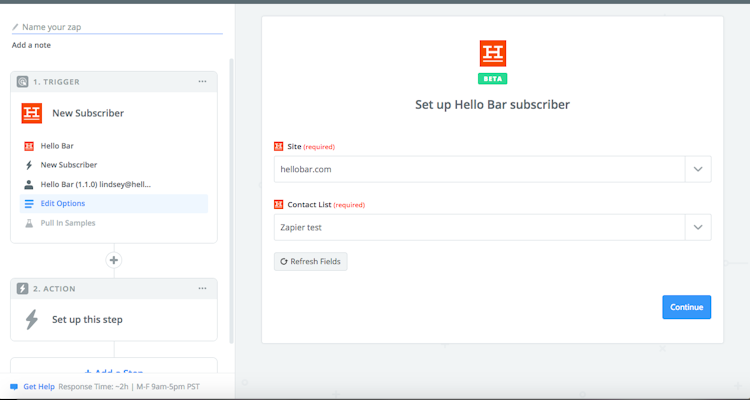Click the left panel vertical scrollbar
The width and height of the screenshot is (750, 400).
click(232, 201)
